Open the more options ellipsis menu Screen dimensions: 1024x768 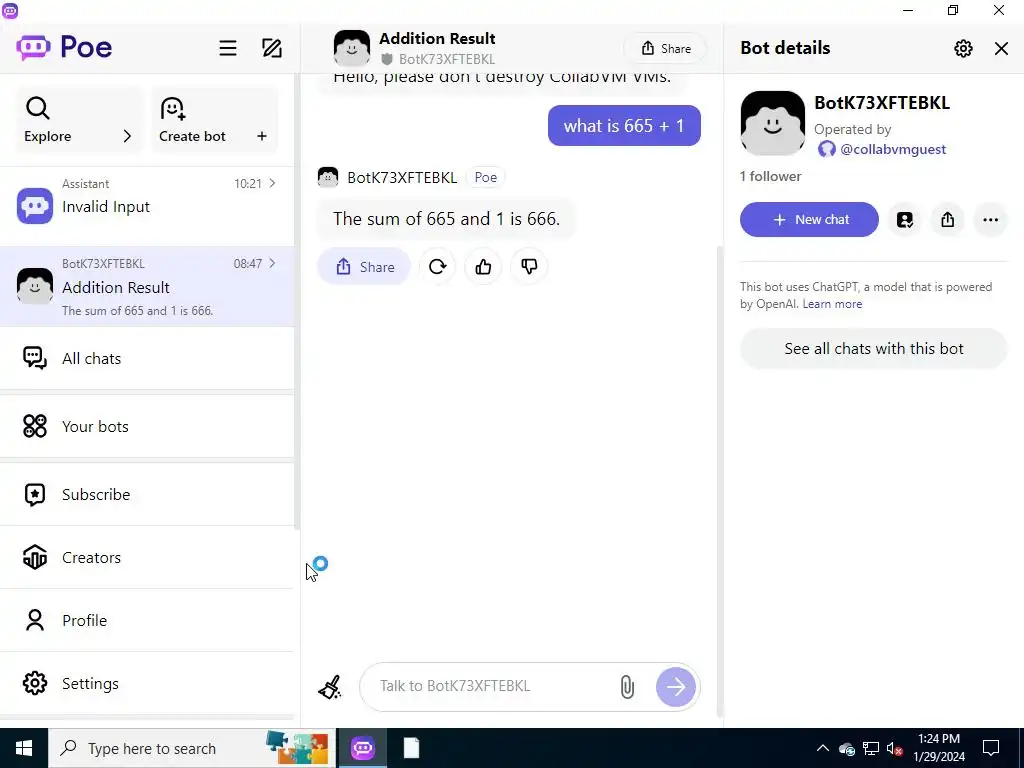click(991, 219)
